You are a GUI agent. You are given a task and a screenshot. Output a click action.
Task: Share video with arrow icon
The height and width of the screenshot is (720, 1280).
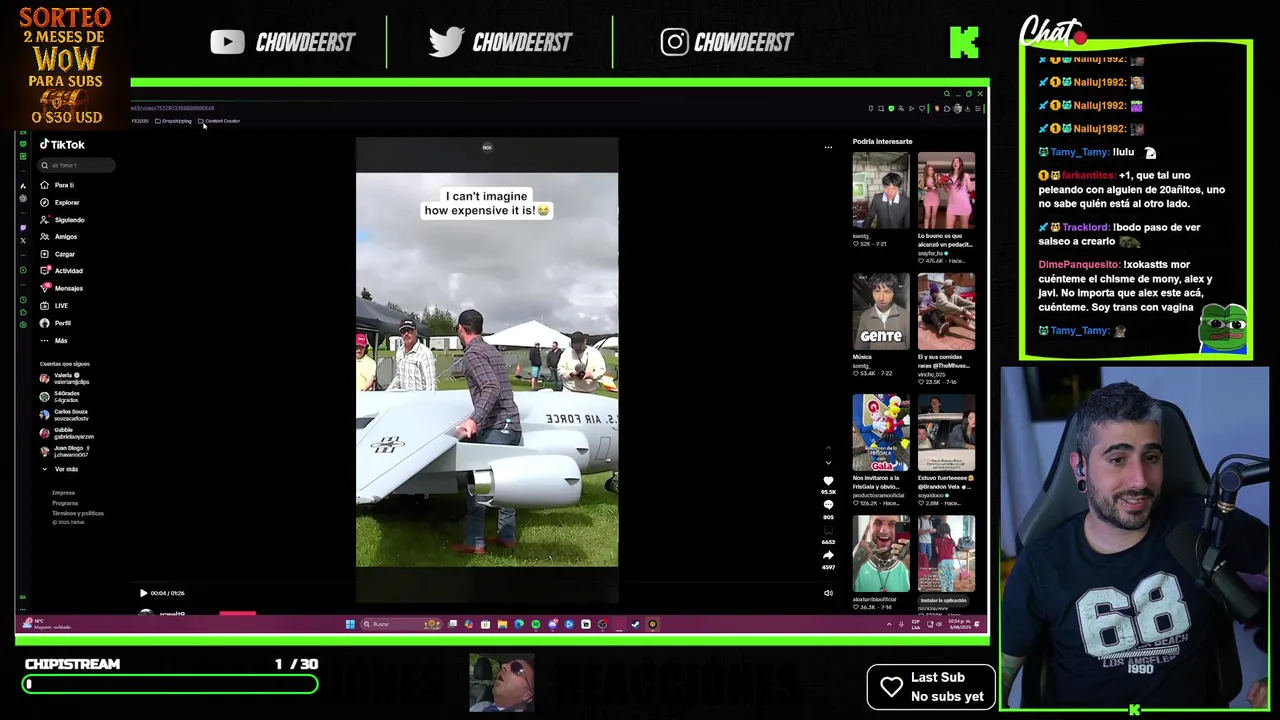[x=828, y=556]
